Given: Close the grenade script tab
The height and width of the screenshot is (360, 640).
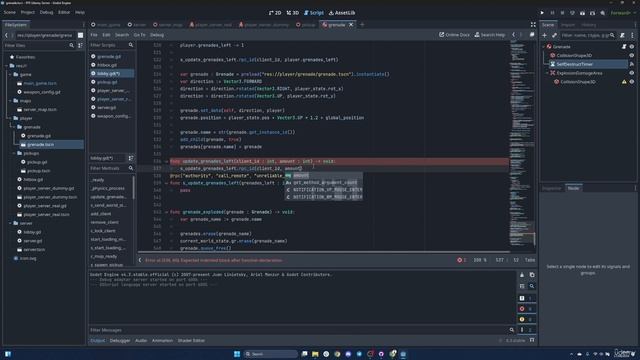Looking at the screenshot, I should tap(351, 25).
